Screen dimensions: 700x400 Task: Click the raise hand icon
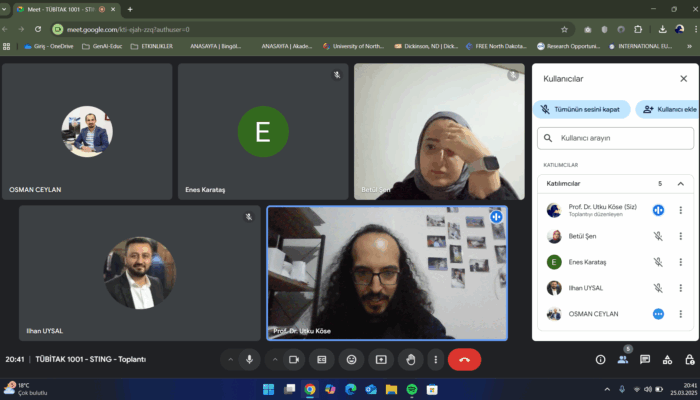pos(409,359)
